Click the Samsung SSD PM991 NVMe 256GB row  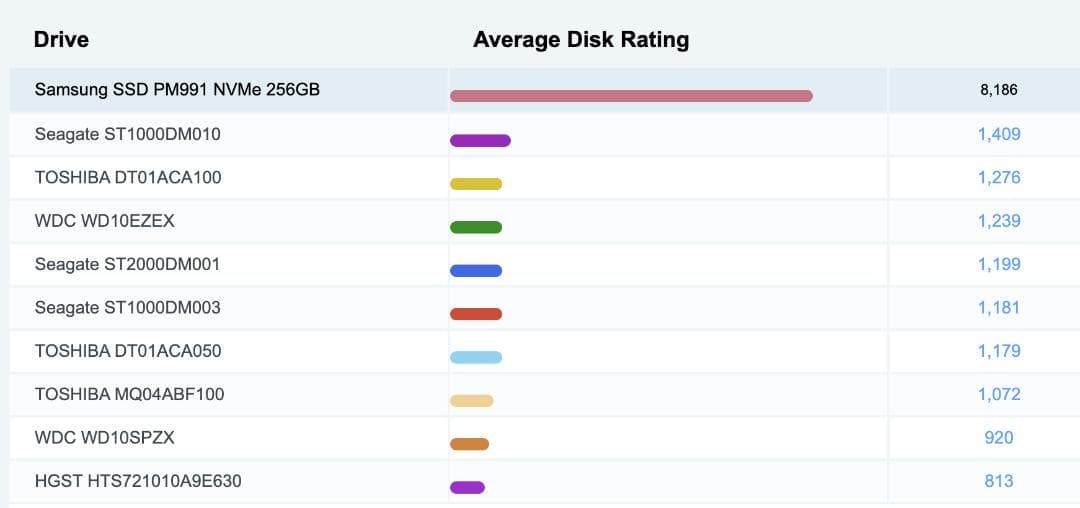pos(177,90)
